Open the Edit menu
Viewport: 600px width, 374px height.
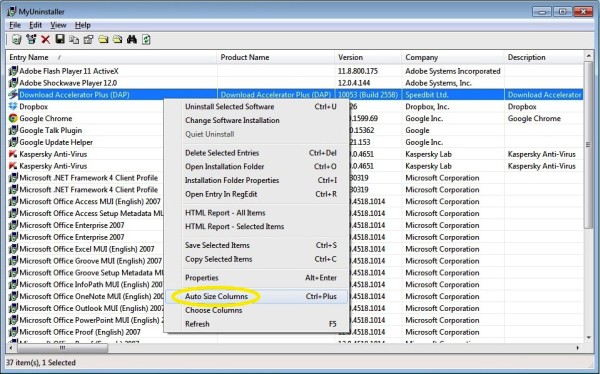(35, 25)
